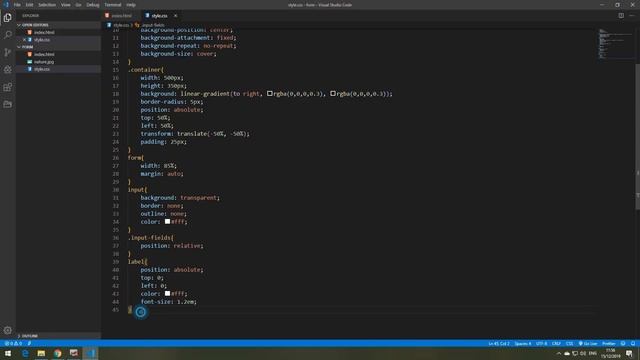Click the code minimap preview
Viewport: 640px width, 360px height.
pos(616,44)
